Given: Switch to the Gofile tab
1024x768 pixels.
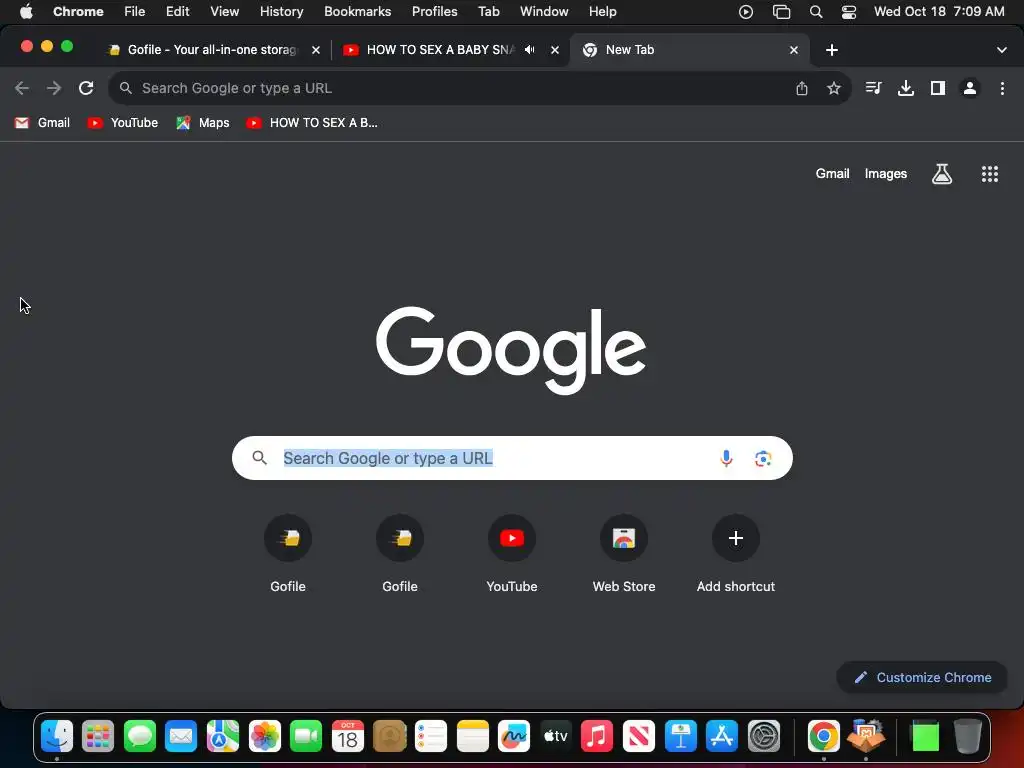Looking at the screenshot, I should 212,50.
